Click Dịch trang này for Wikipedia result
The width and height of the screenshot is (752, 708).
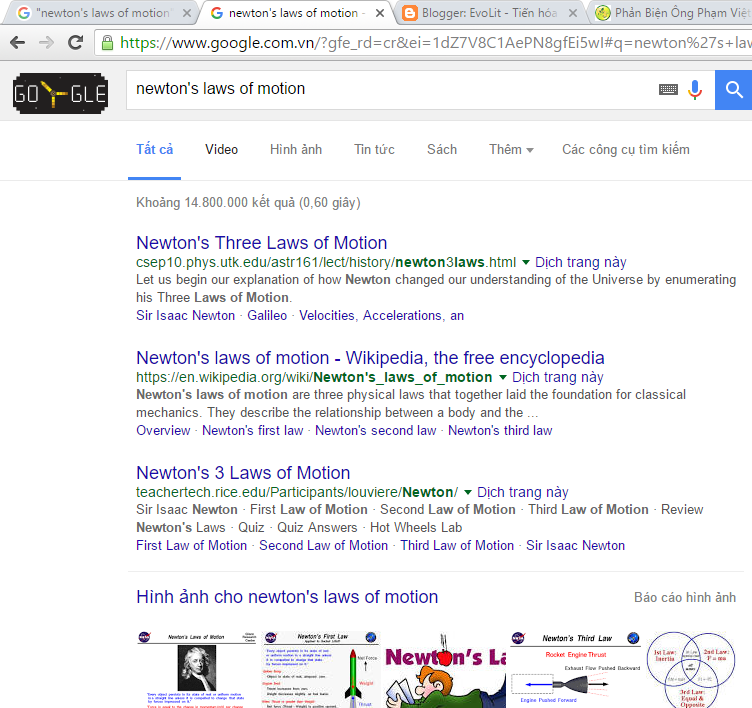558,378
